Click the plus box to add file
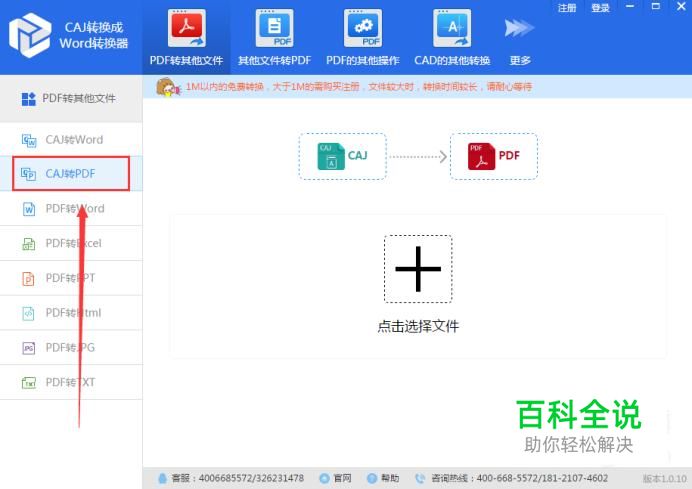 (418, 269)
